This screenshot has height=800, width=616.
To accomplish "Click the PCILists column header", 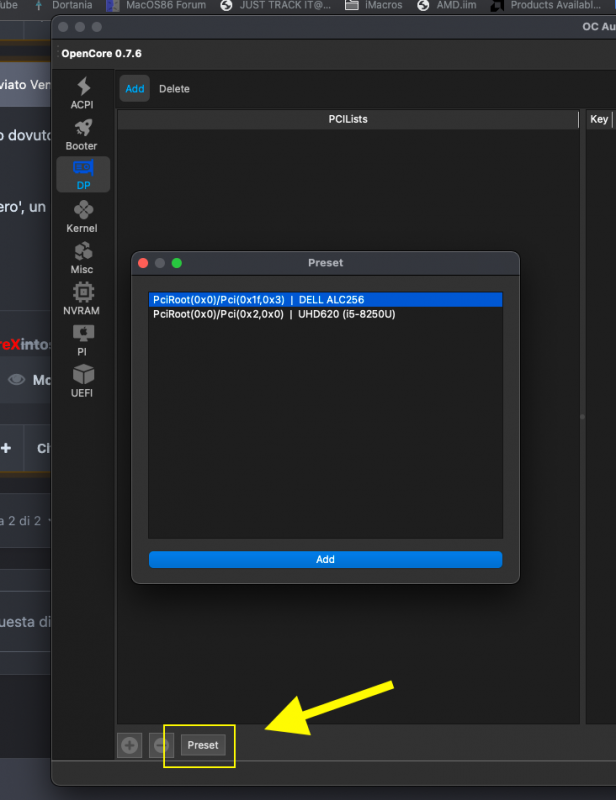I will (x=348, y=119).
